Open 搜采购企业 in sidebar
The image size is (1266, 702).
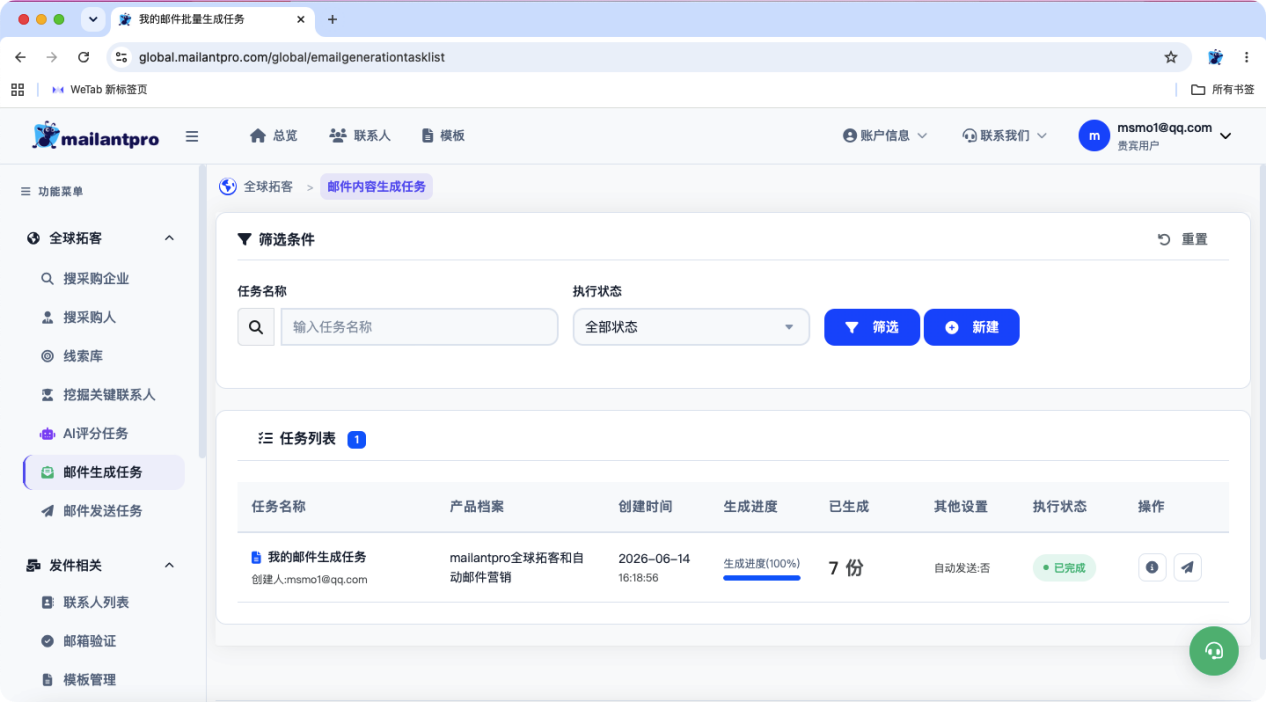pyautogui.click(x=96, y=279)
